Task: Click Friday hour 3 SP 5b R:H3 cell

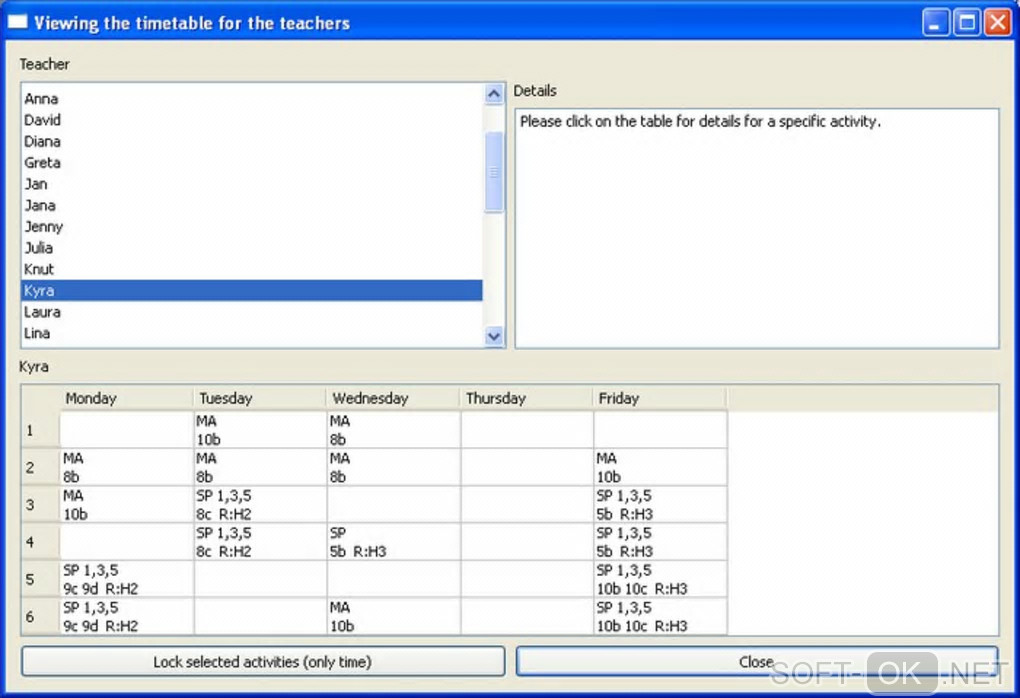Action: pos(660,505)
